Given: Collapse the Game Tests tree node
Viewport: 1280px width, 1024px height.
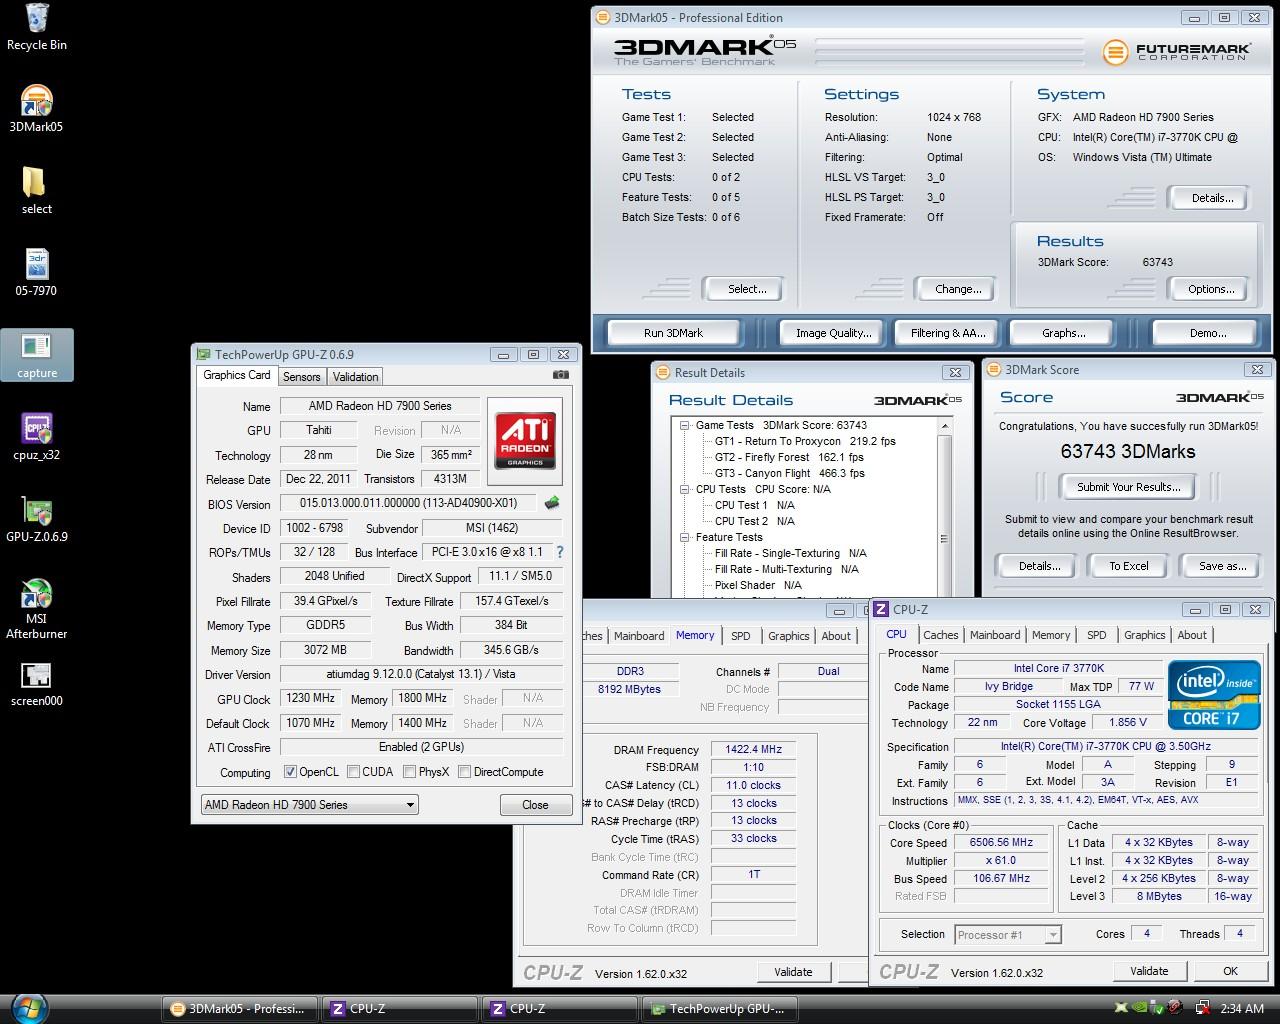Looking at the screenshot, I should (x=686, y=425).
